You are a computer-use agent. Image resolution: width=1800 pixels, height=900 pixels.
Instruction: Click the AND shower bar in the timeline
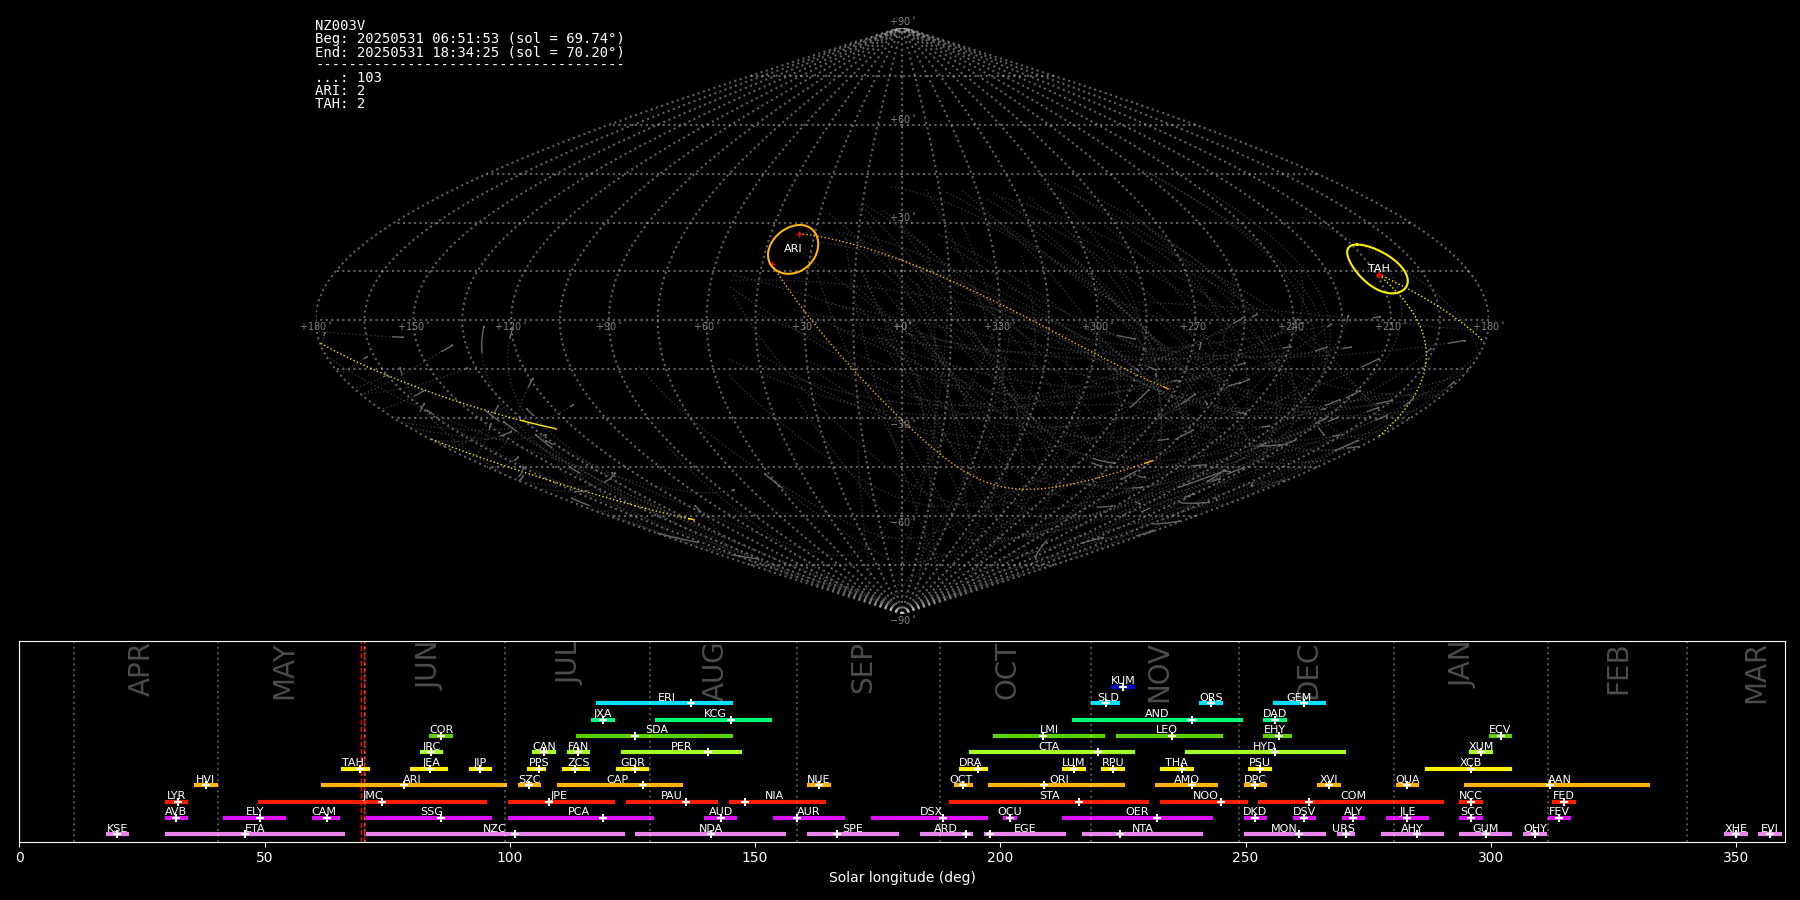(1157, 719)
